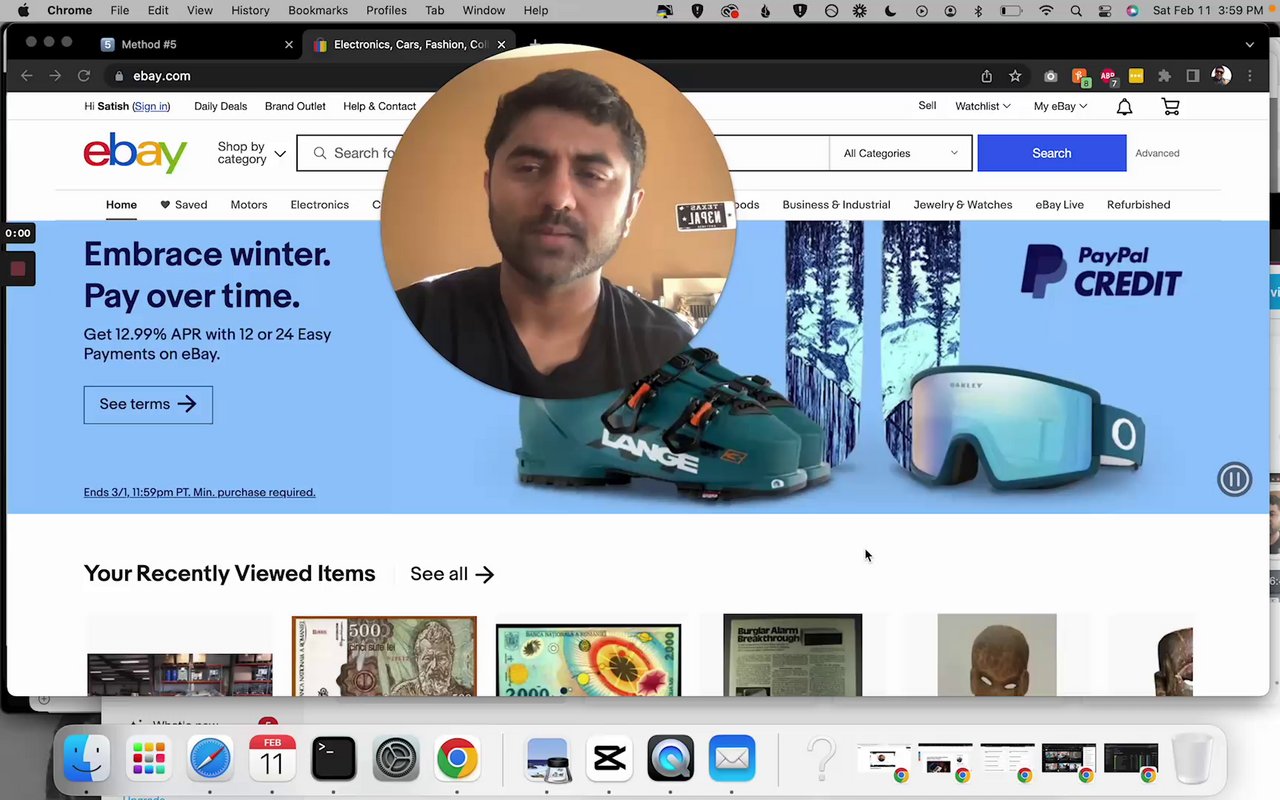Open the Profiles menu
Screen dimensions: 1280x800
coord(386,11)
